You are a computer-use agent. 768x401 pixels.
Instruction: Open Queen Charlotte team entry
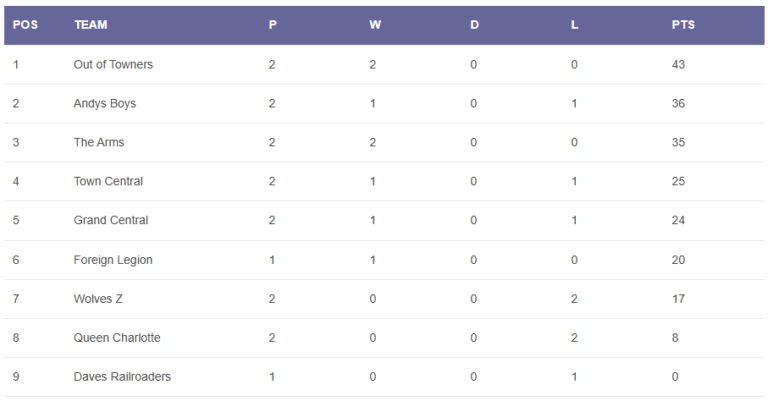117,338
